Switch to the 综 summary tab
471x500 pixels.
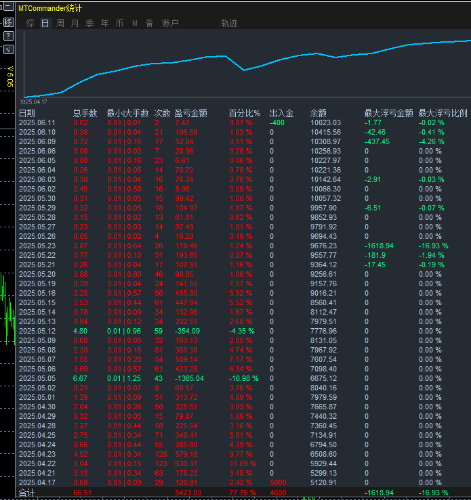point(30,23)
